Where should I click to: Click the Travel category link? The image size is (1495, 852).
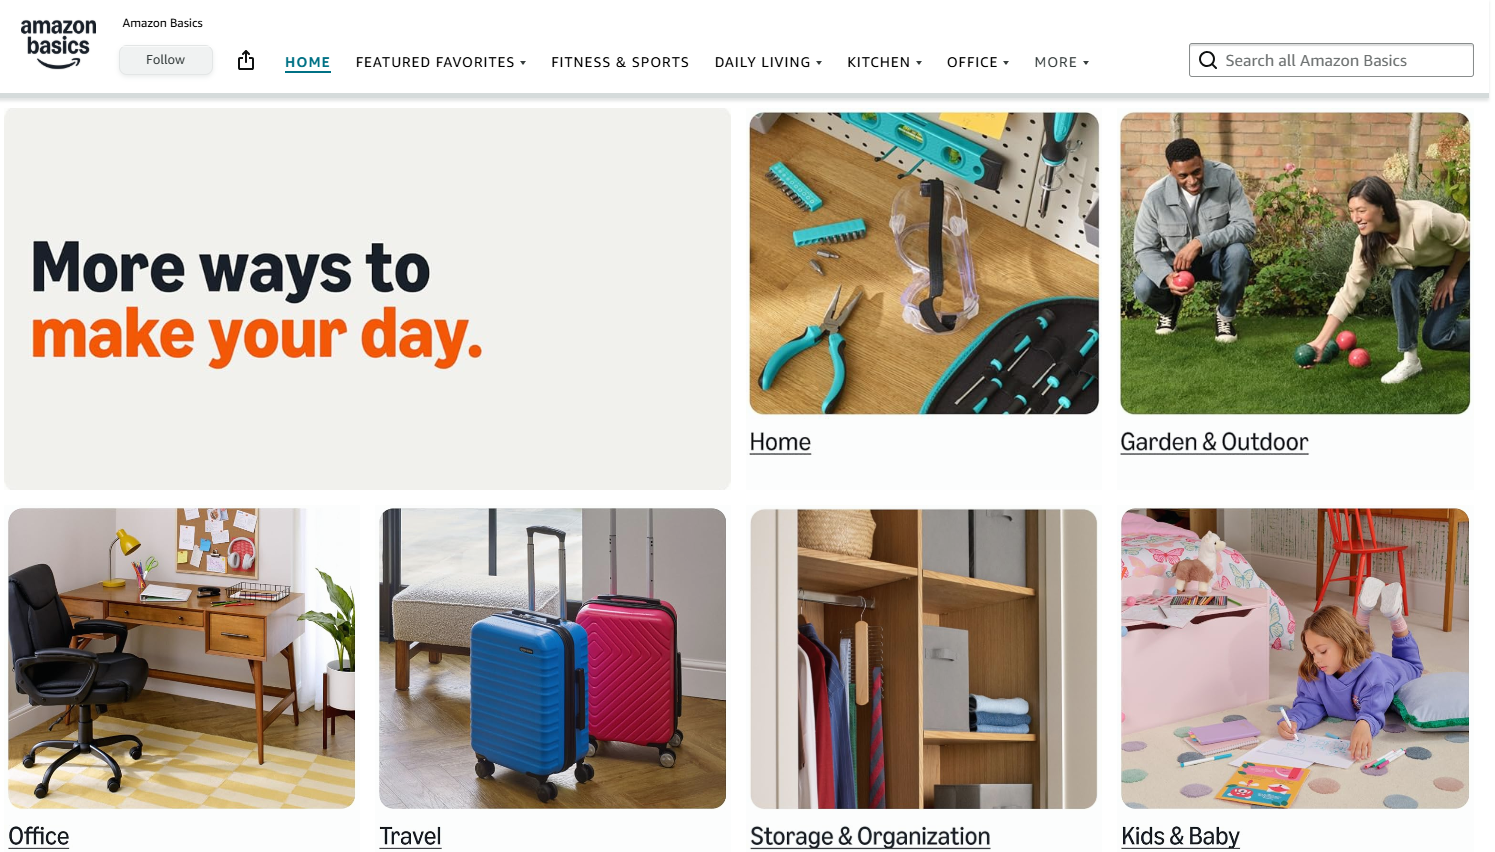pos(410,836)
